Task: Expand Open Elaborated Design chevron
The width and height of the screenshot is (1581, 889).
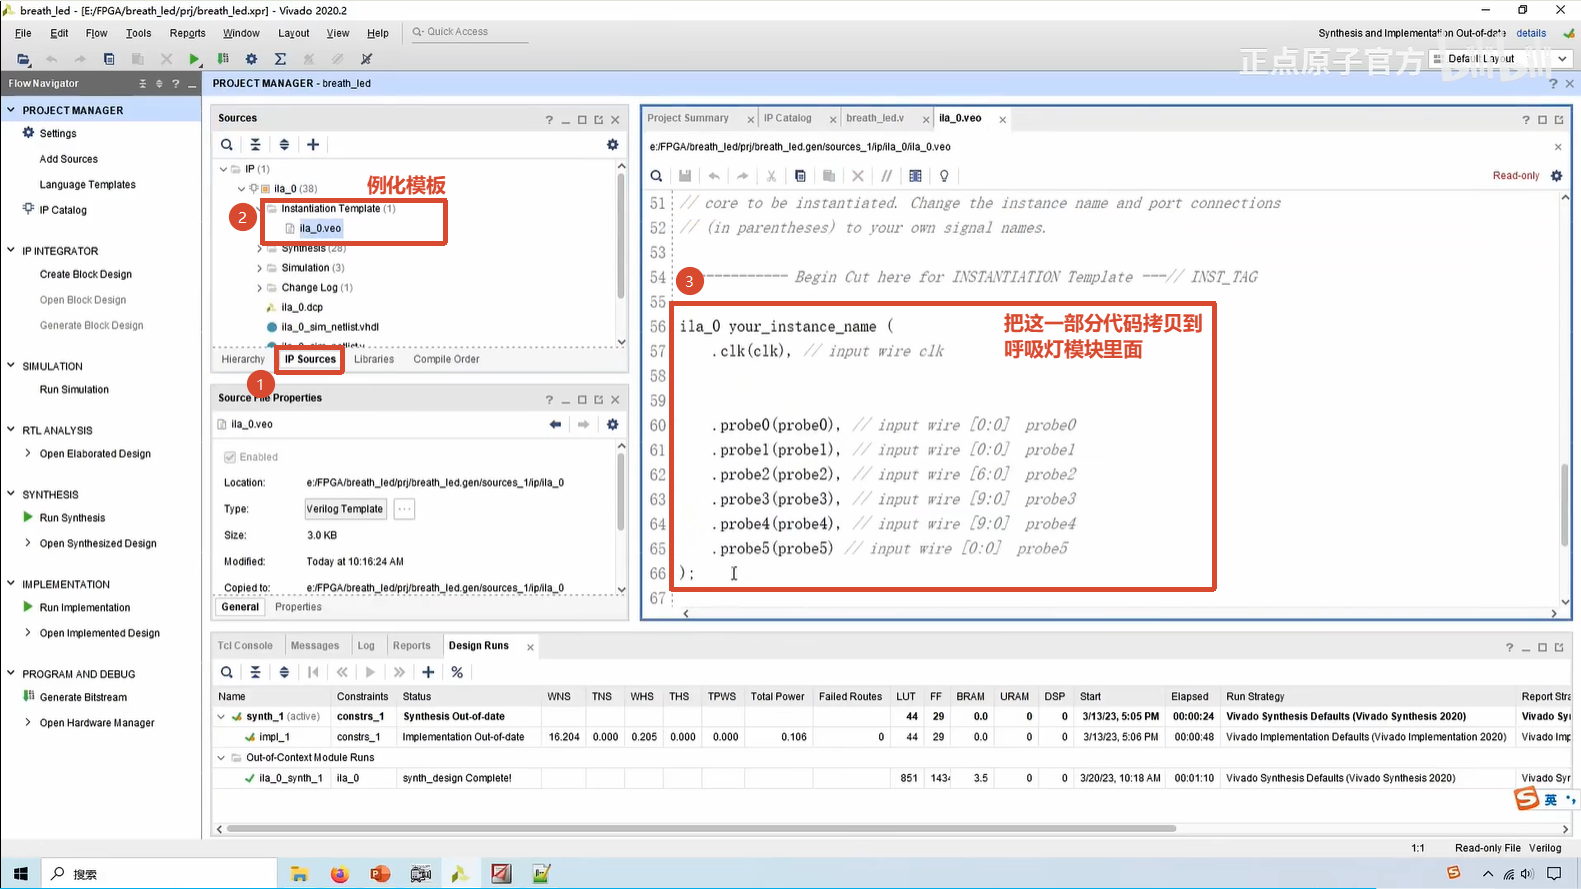Action: pyautogui.click(x=28, y=454)
